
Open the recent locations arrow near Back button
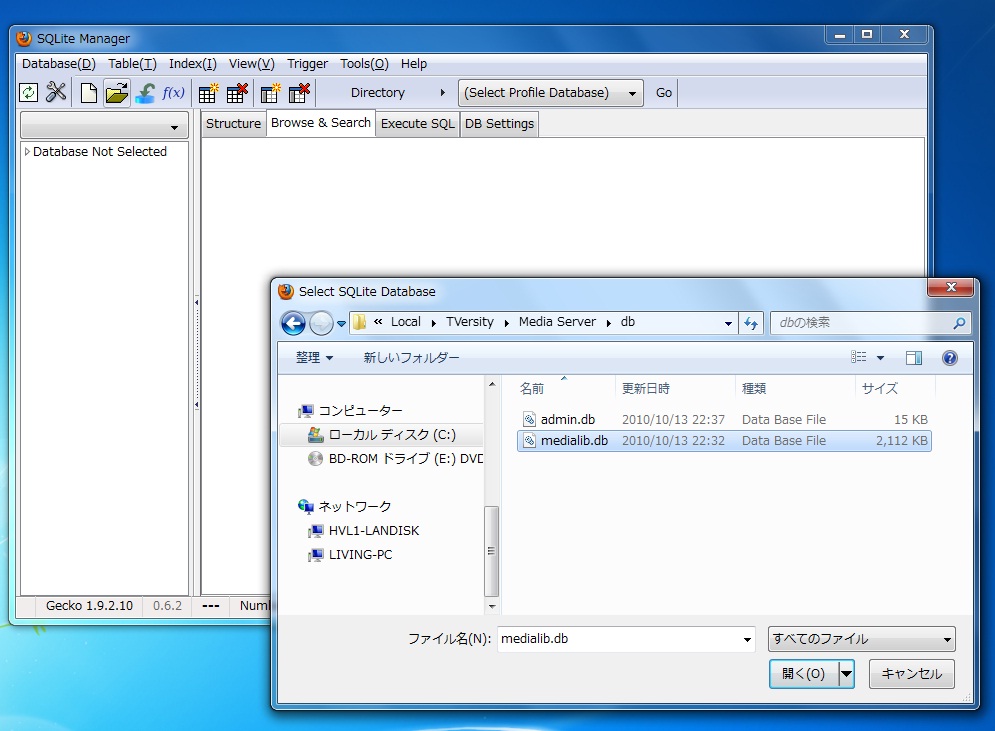(341, 324)
